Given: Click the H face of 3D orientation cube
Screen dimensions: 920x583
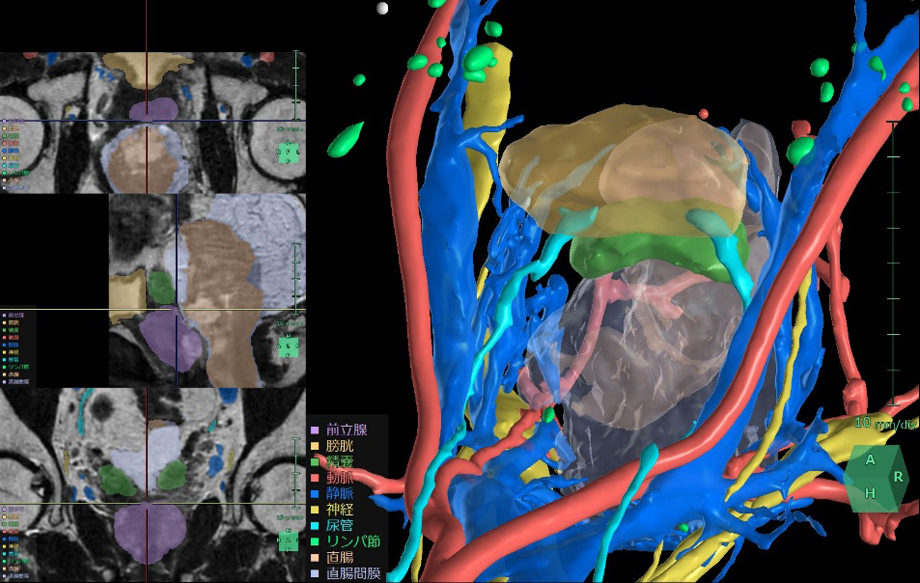Looking at the screenshot, I should click(871, 493).
